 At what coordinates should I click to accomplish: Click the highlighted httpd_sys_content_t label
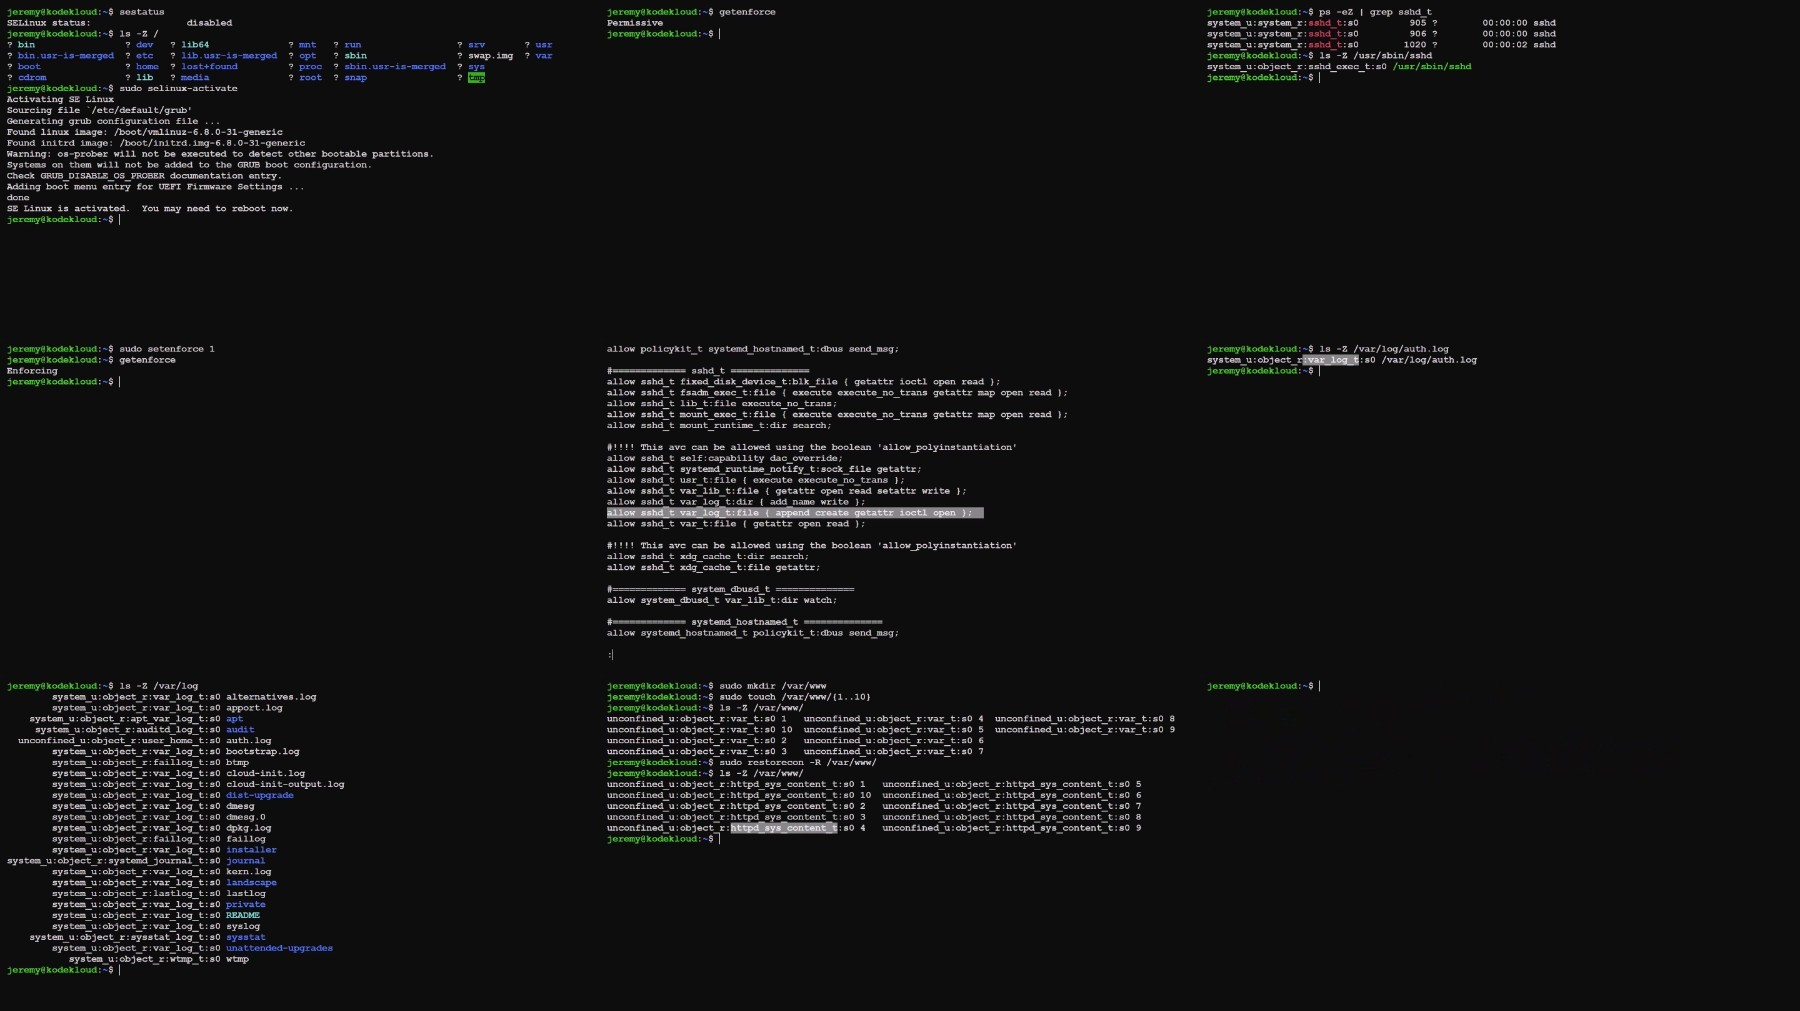click(783, 828)
